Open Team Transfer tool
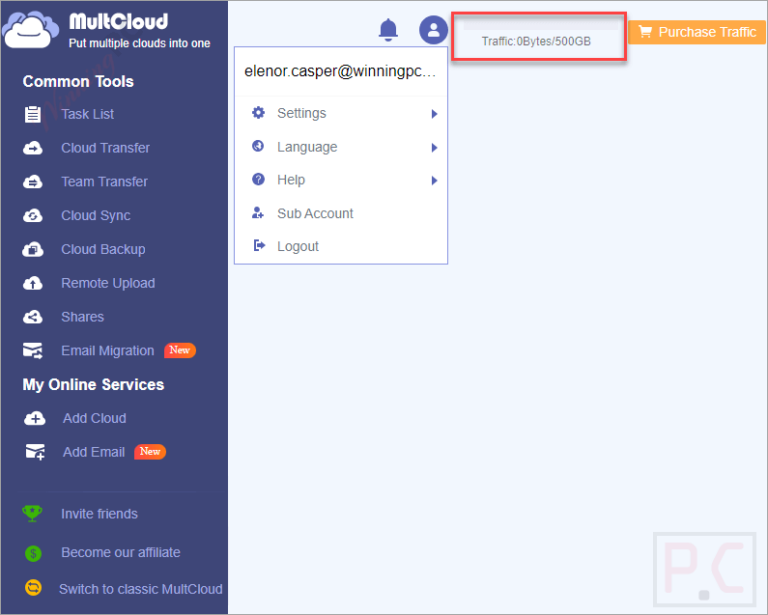 (104, 182)
